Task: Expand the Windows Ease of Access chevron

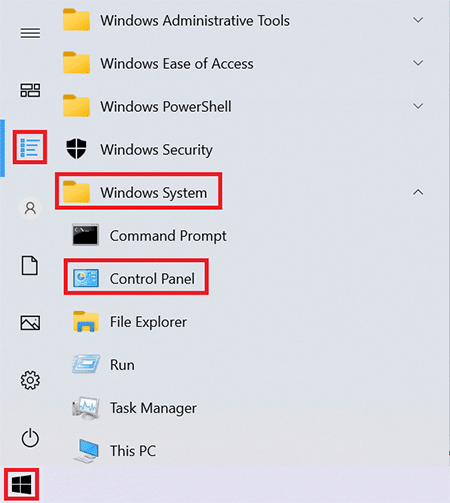Action: [x=418, y=63]
